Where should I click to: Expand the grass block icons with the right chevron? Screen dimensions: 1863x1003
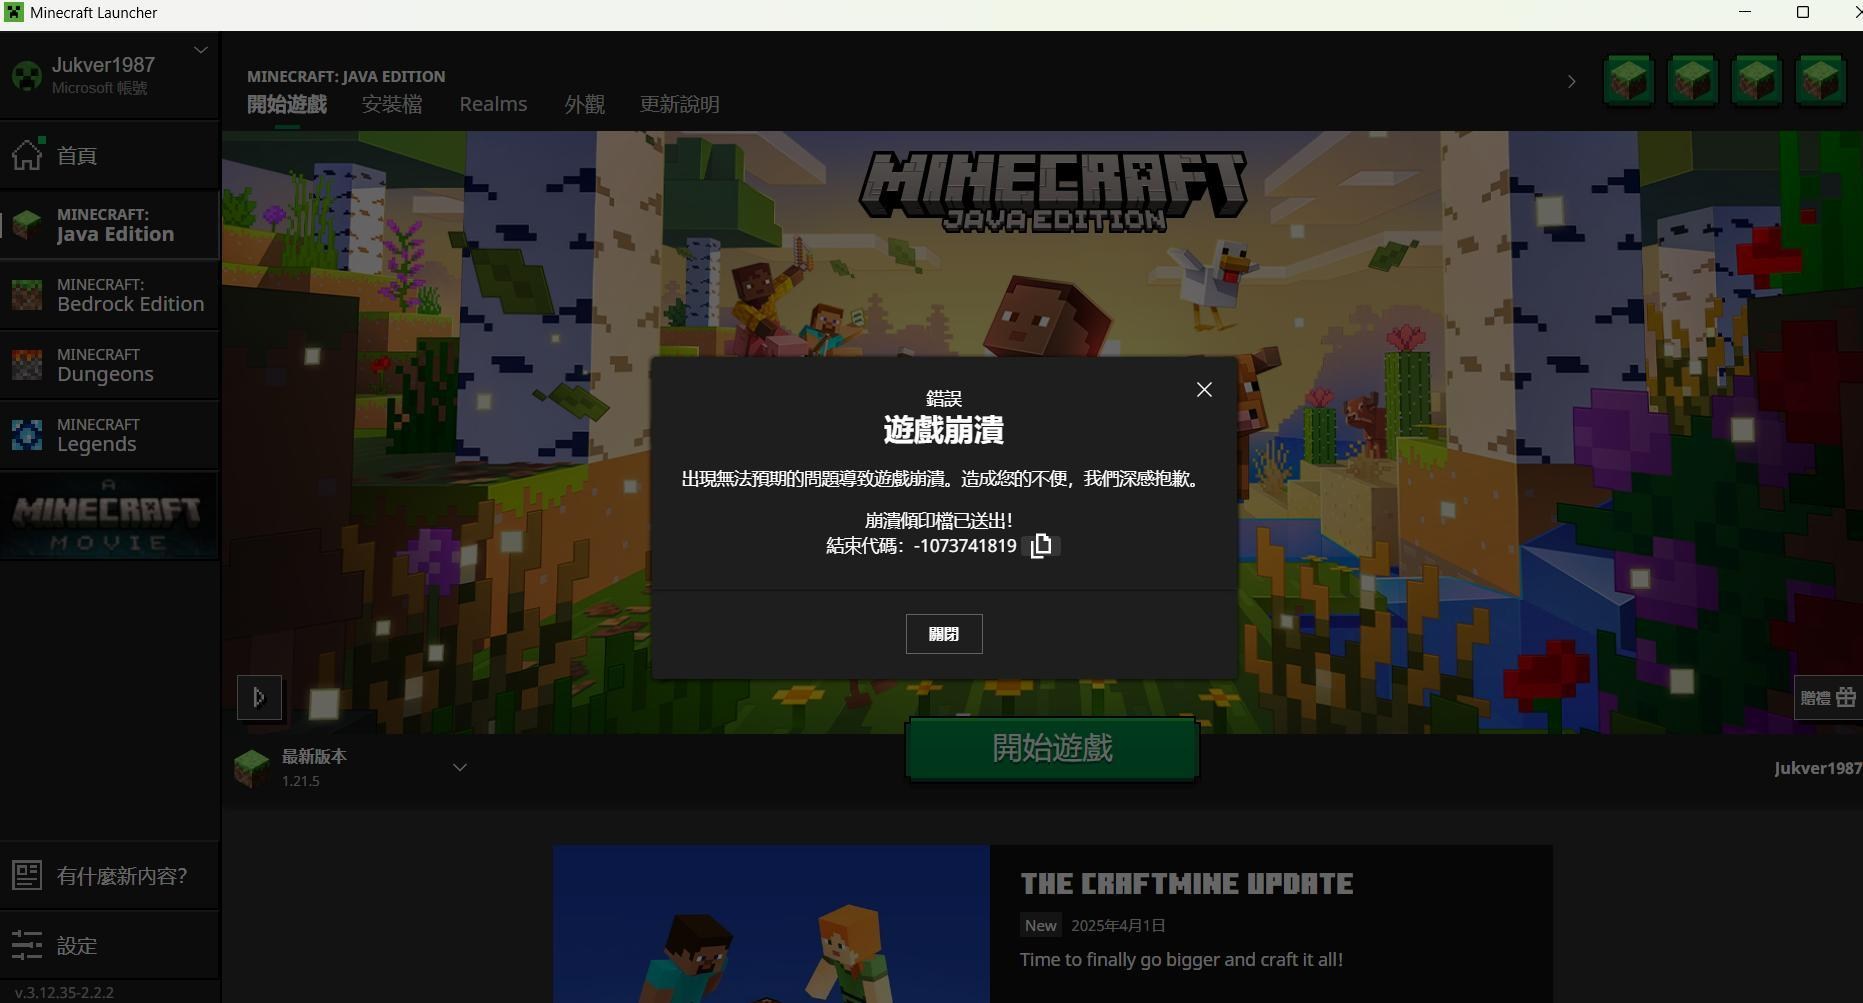tap(1570, 81)
